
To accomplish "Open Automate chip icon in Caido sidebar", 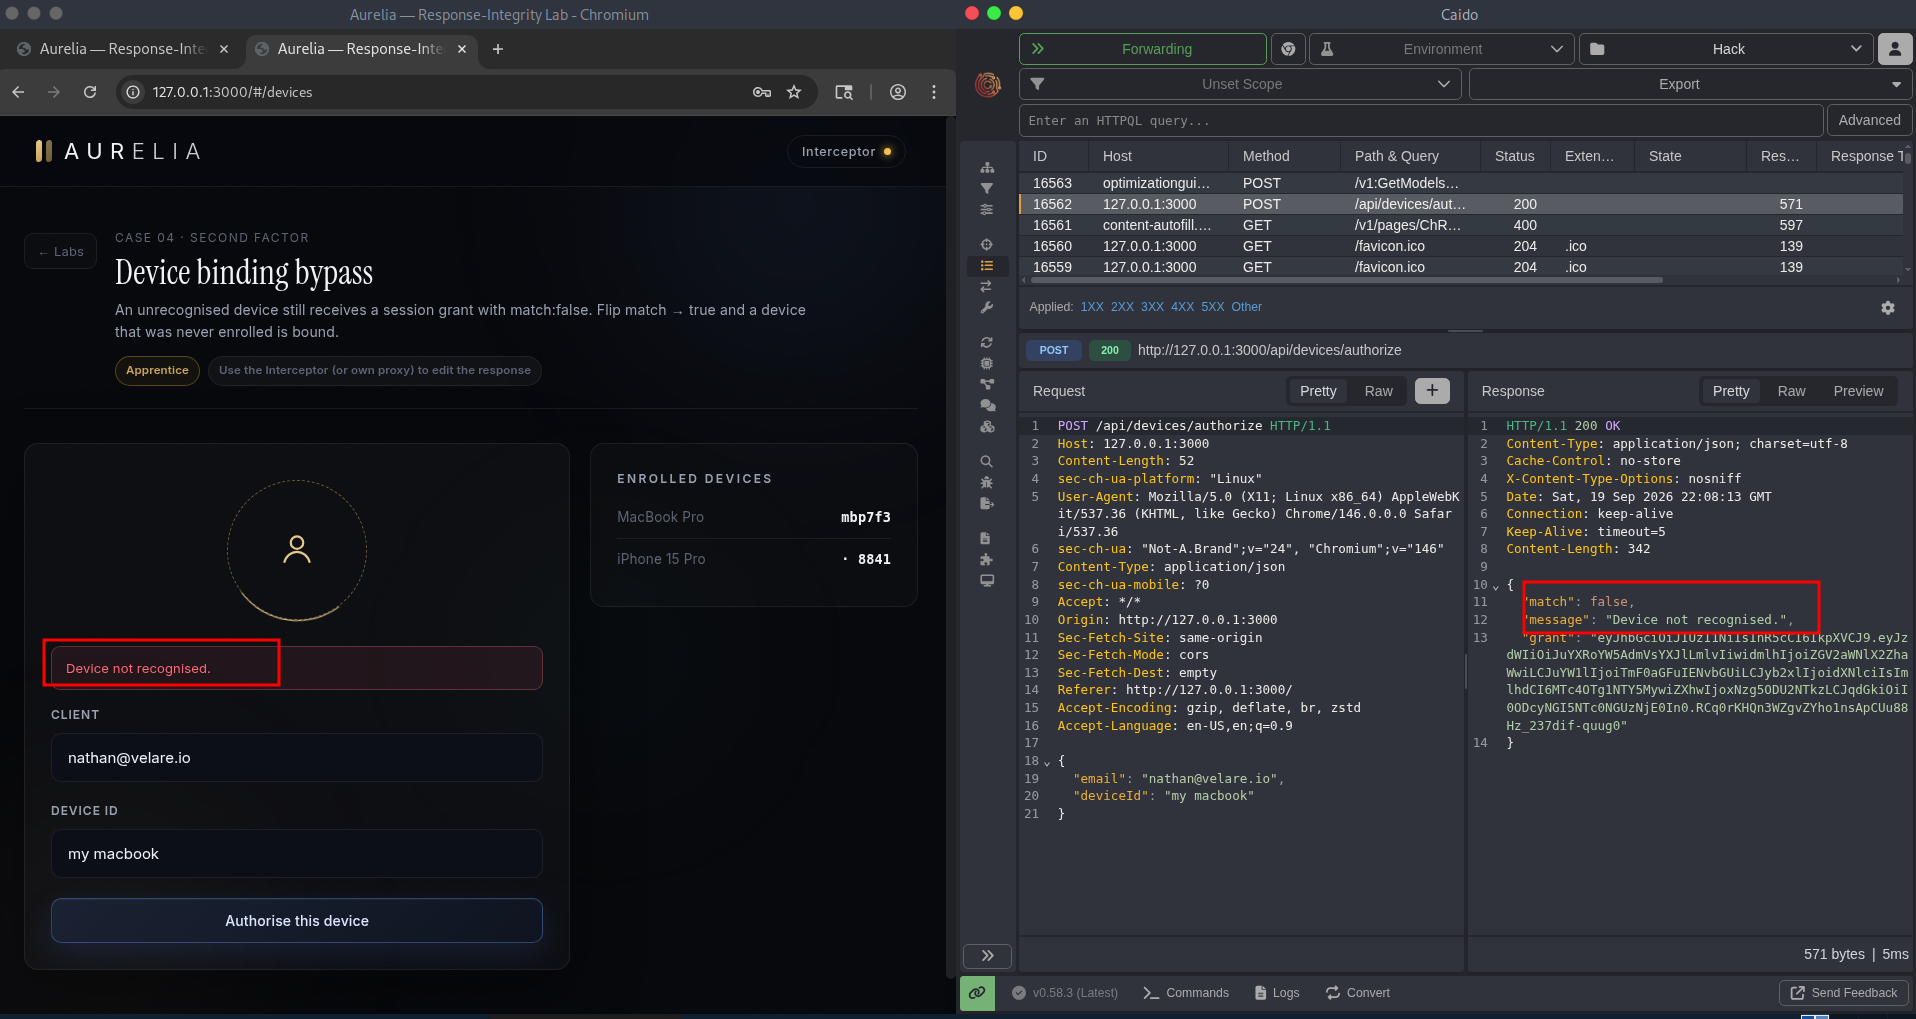I will [987, 363].
